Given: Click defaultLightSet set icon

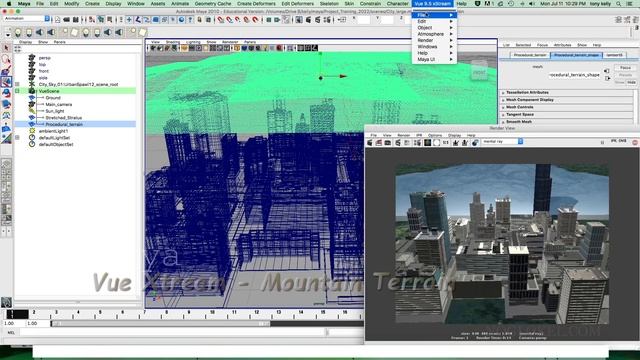Looking at the screenshot, I should pyautogui.click(x=32, y=138).
